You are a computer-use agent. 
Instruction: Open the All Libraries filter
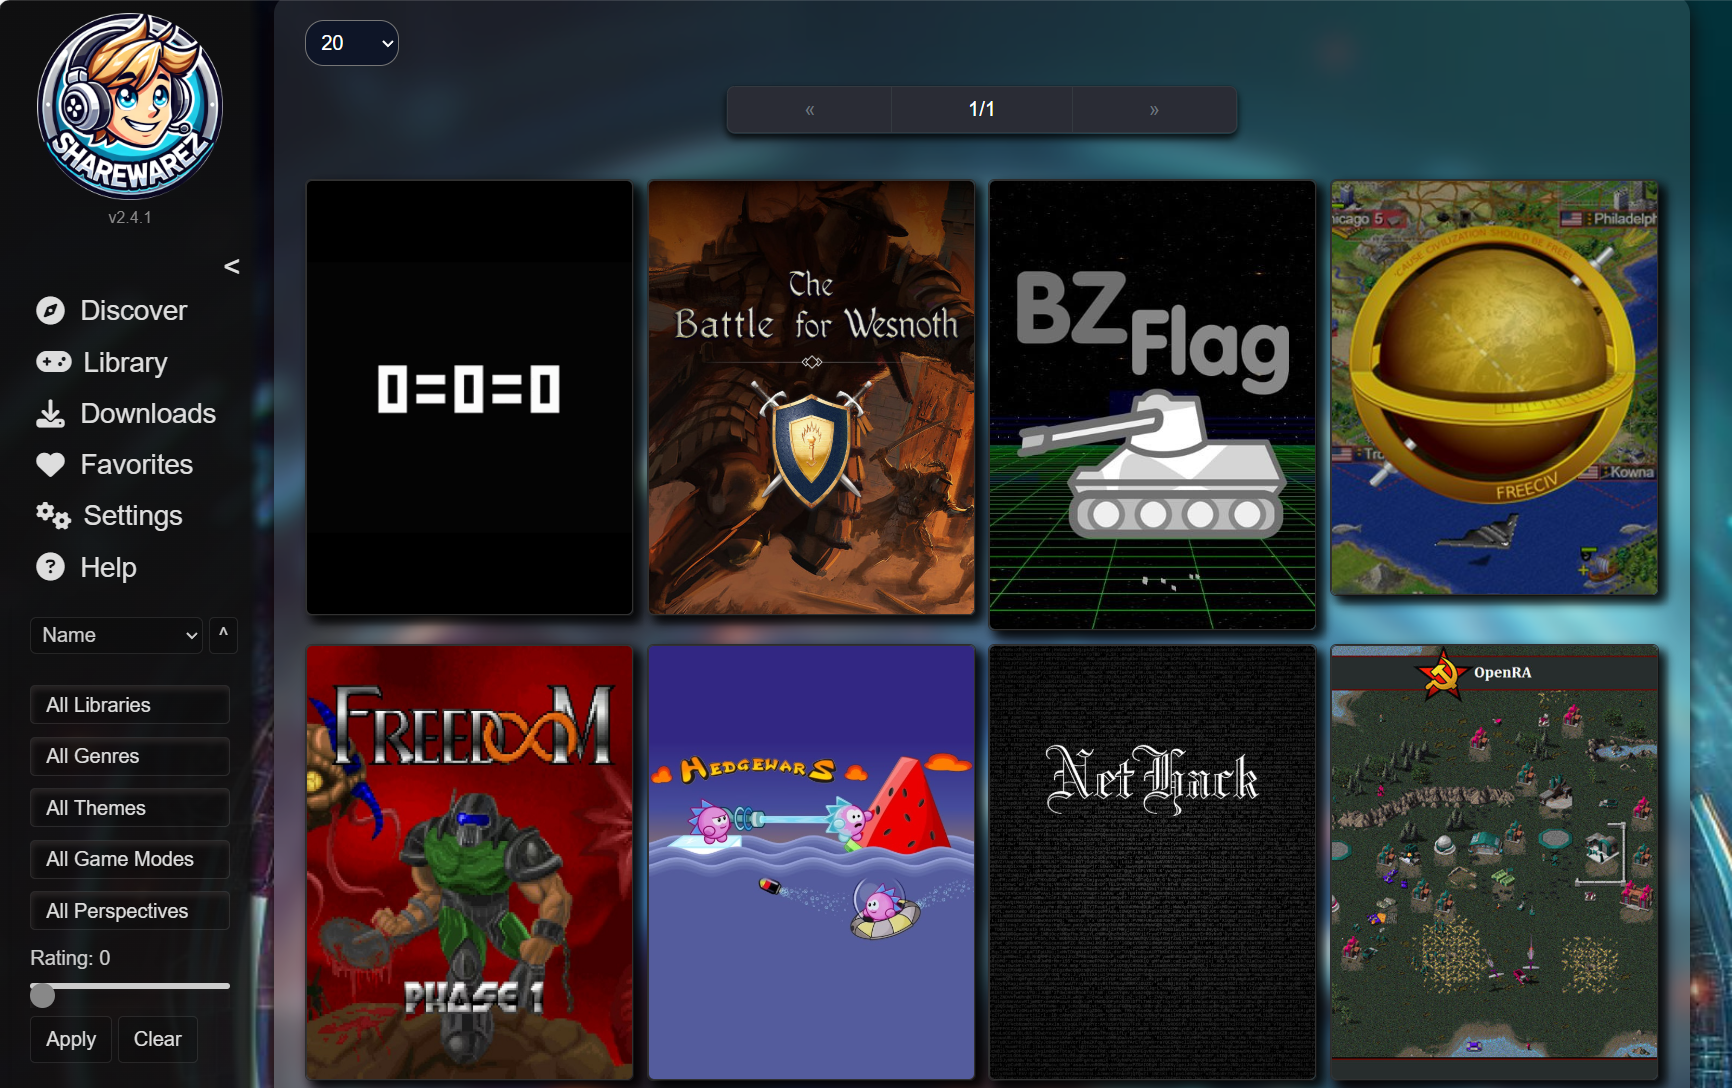pyautogui.click(x=130, y=705)
